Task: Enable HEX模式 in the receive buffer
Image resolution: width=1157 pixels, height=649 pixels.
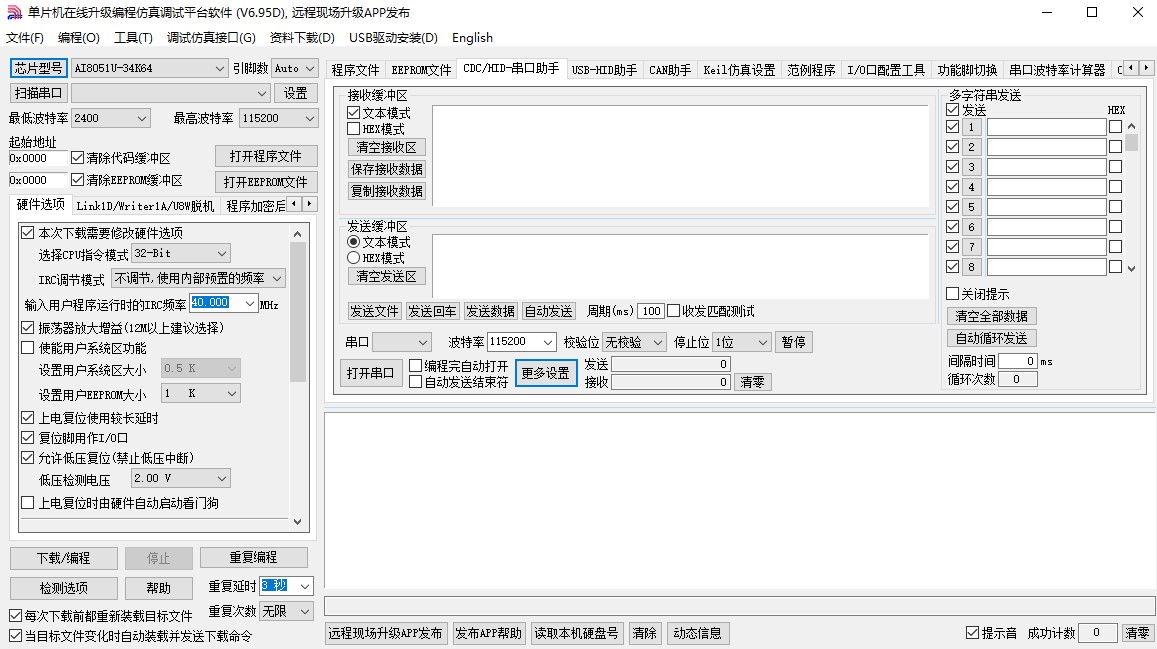Action: coord(353,129)
